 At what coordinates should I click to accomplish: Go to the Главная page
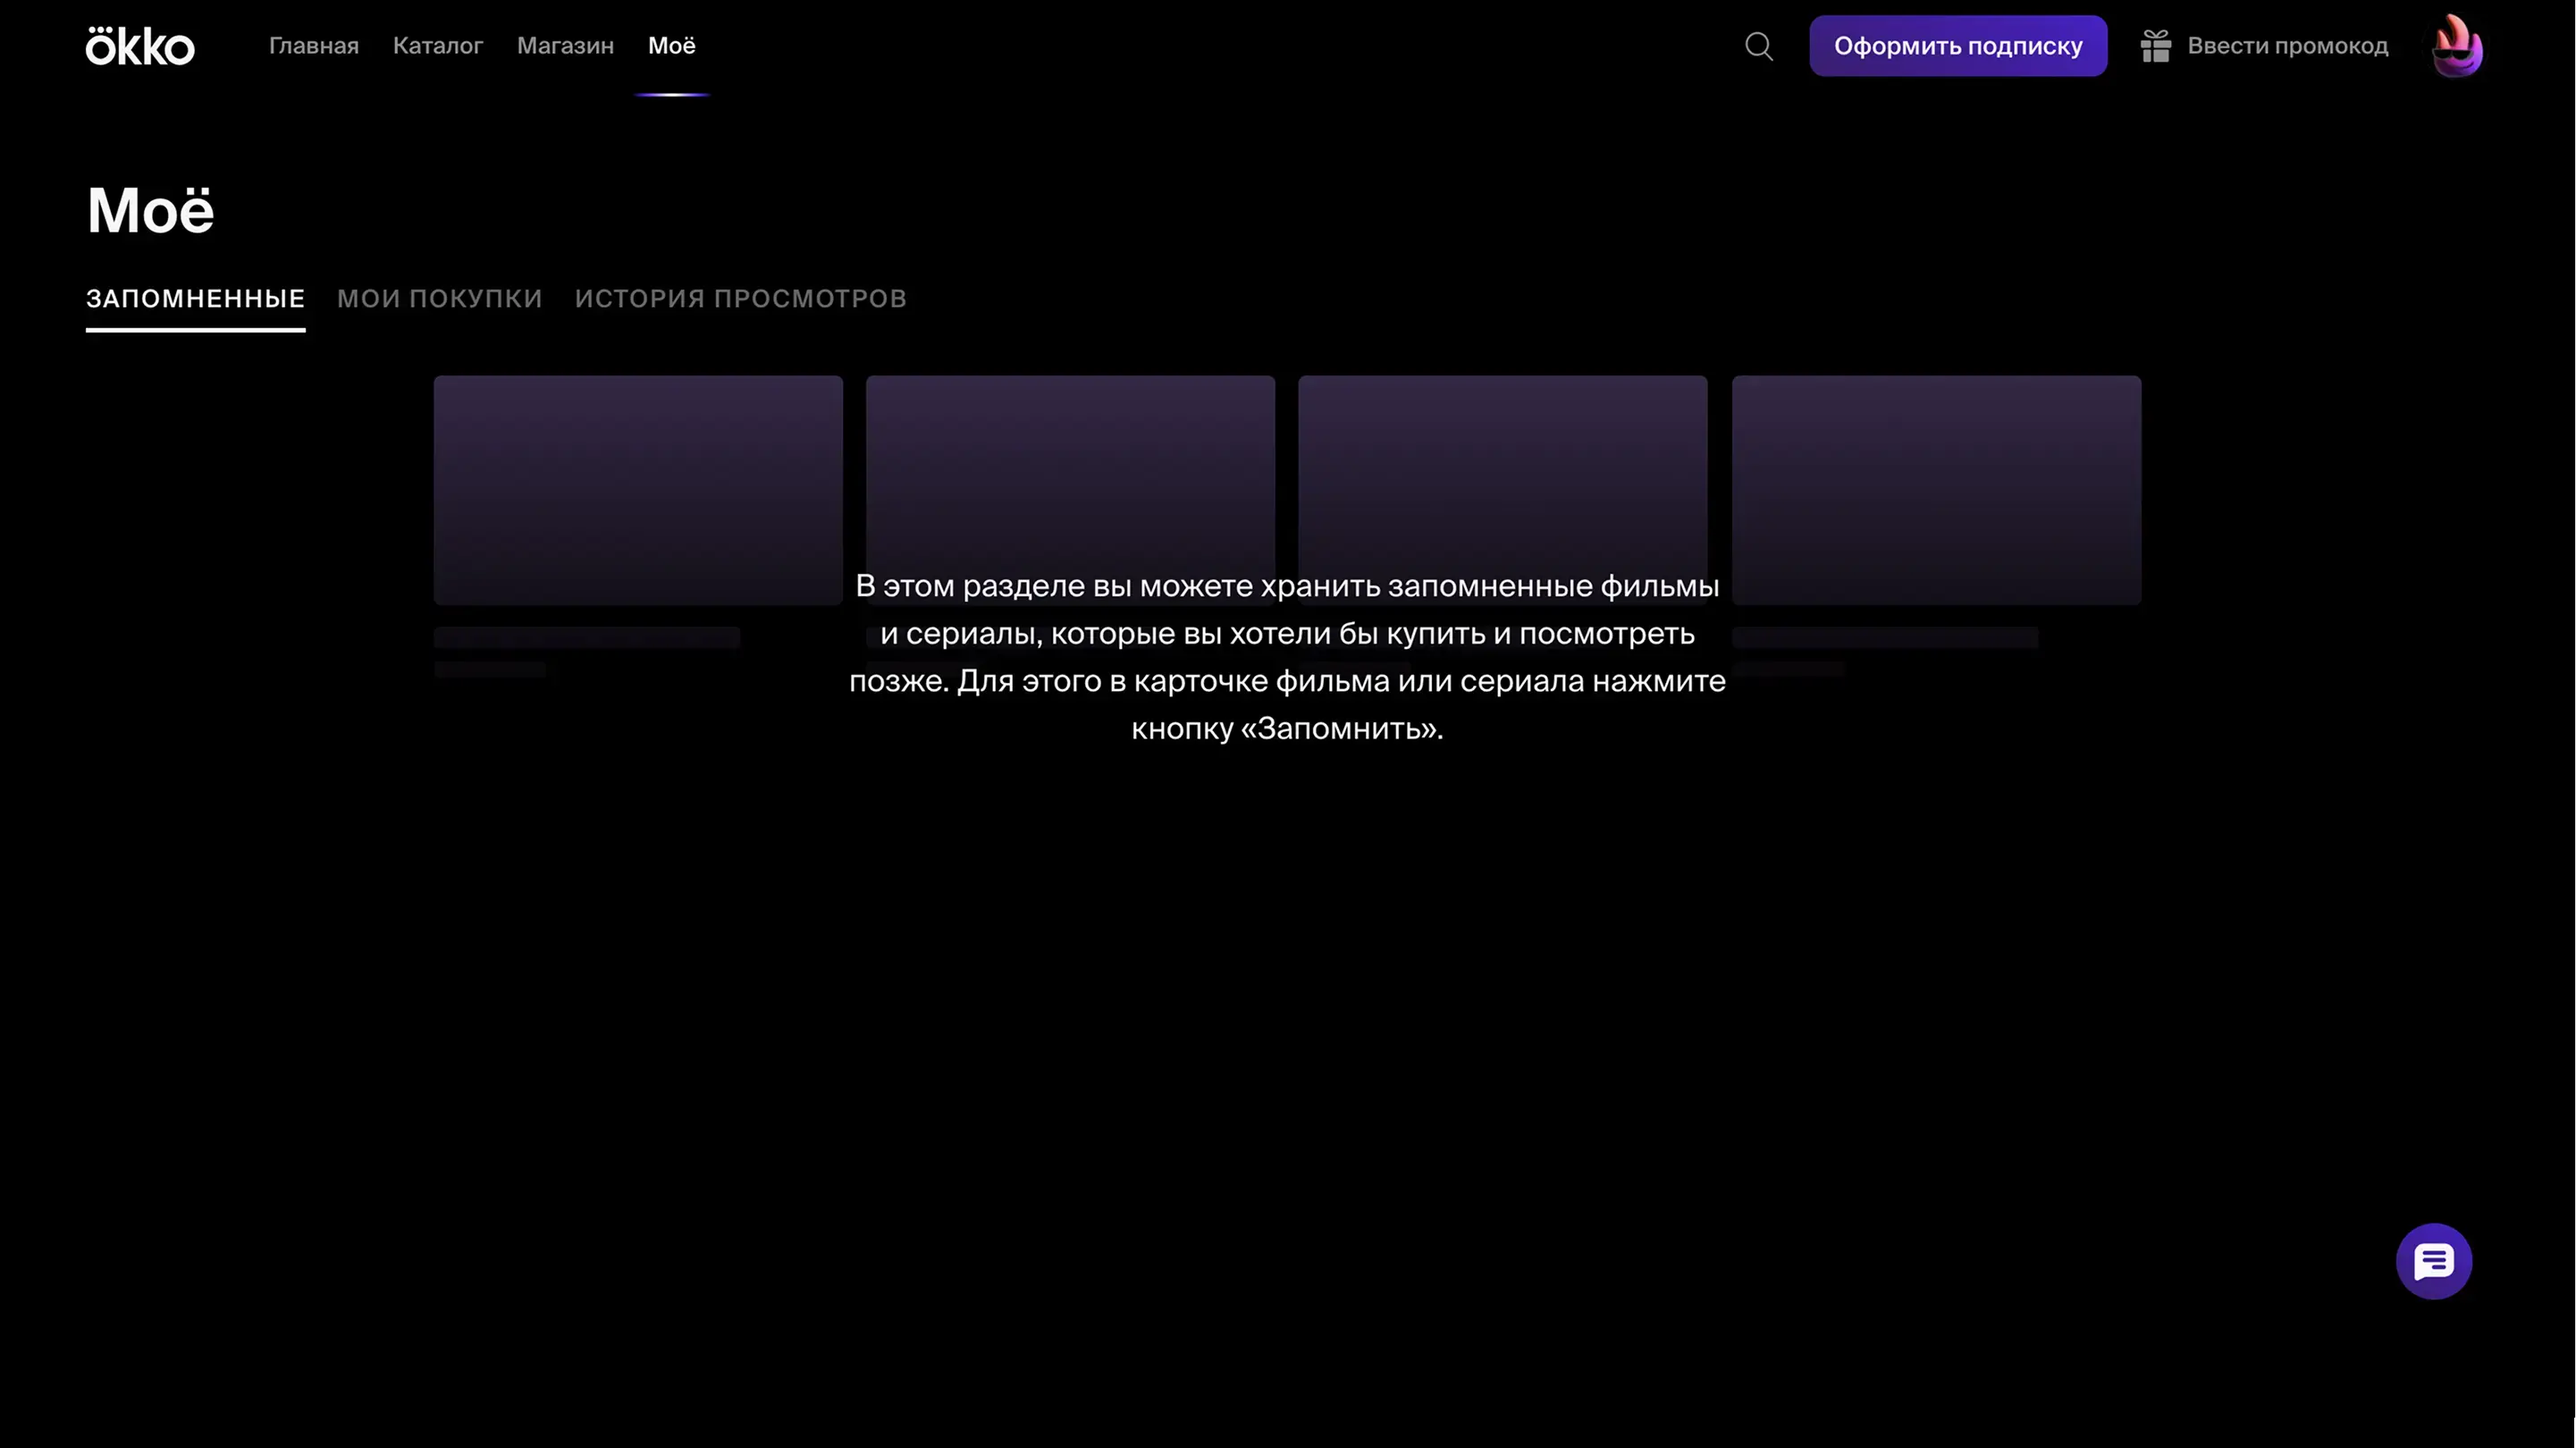pos(313,46)
